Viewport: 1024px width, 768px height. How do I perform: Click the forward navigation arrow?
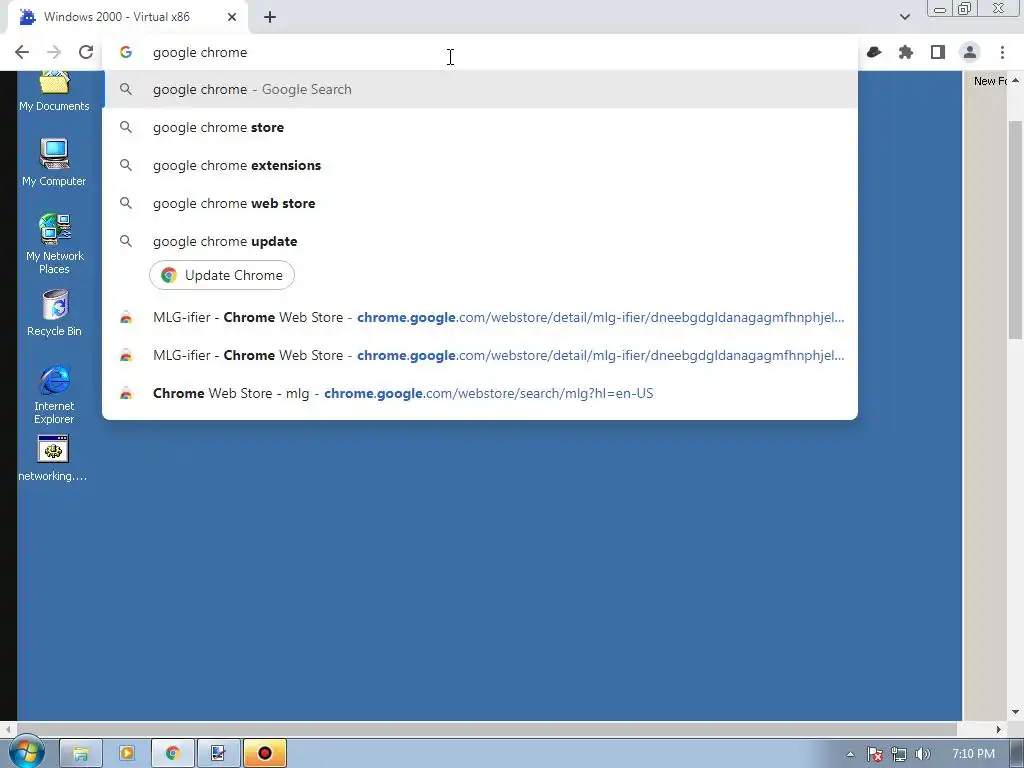click(54, 52)
